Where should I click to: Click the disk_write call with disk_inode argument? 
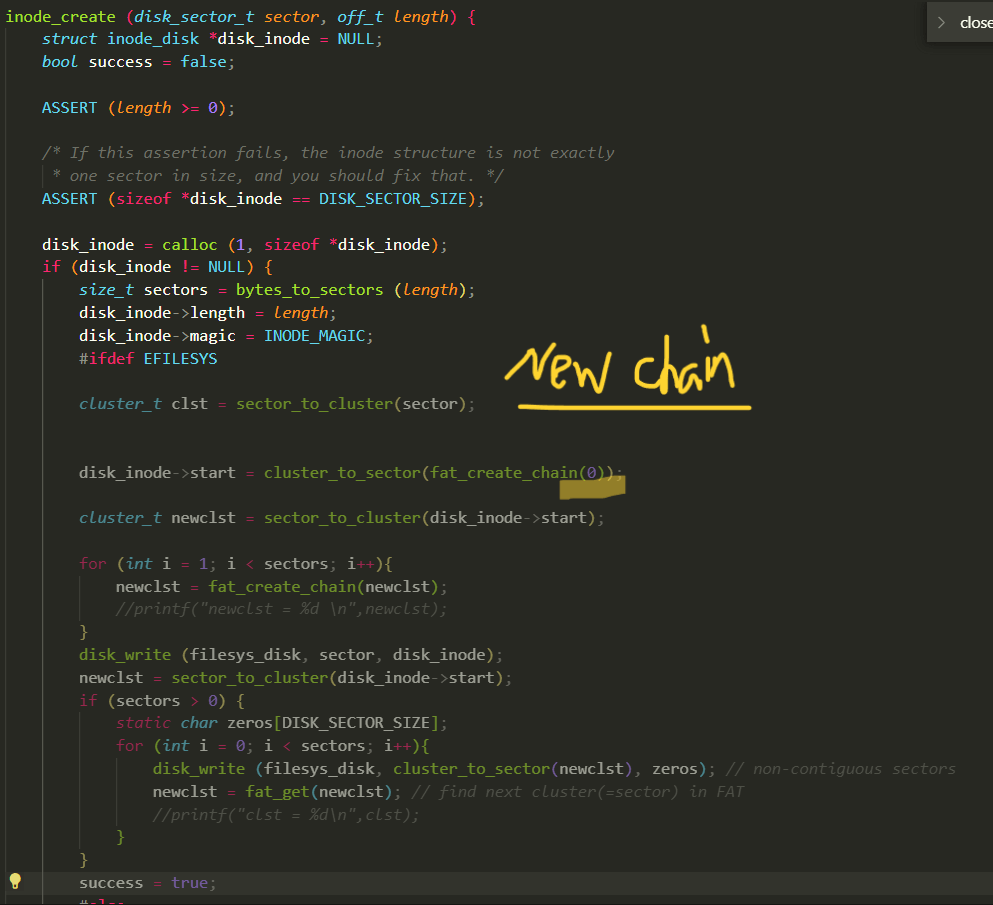click(290, 655)
